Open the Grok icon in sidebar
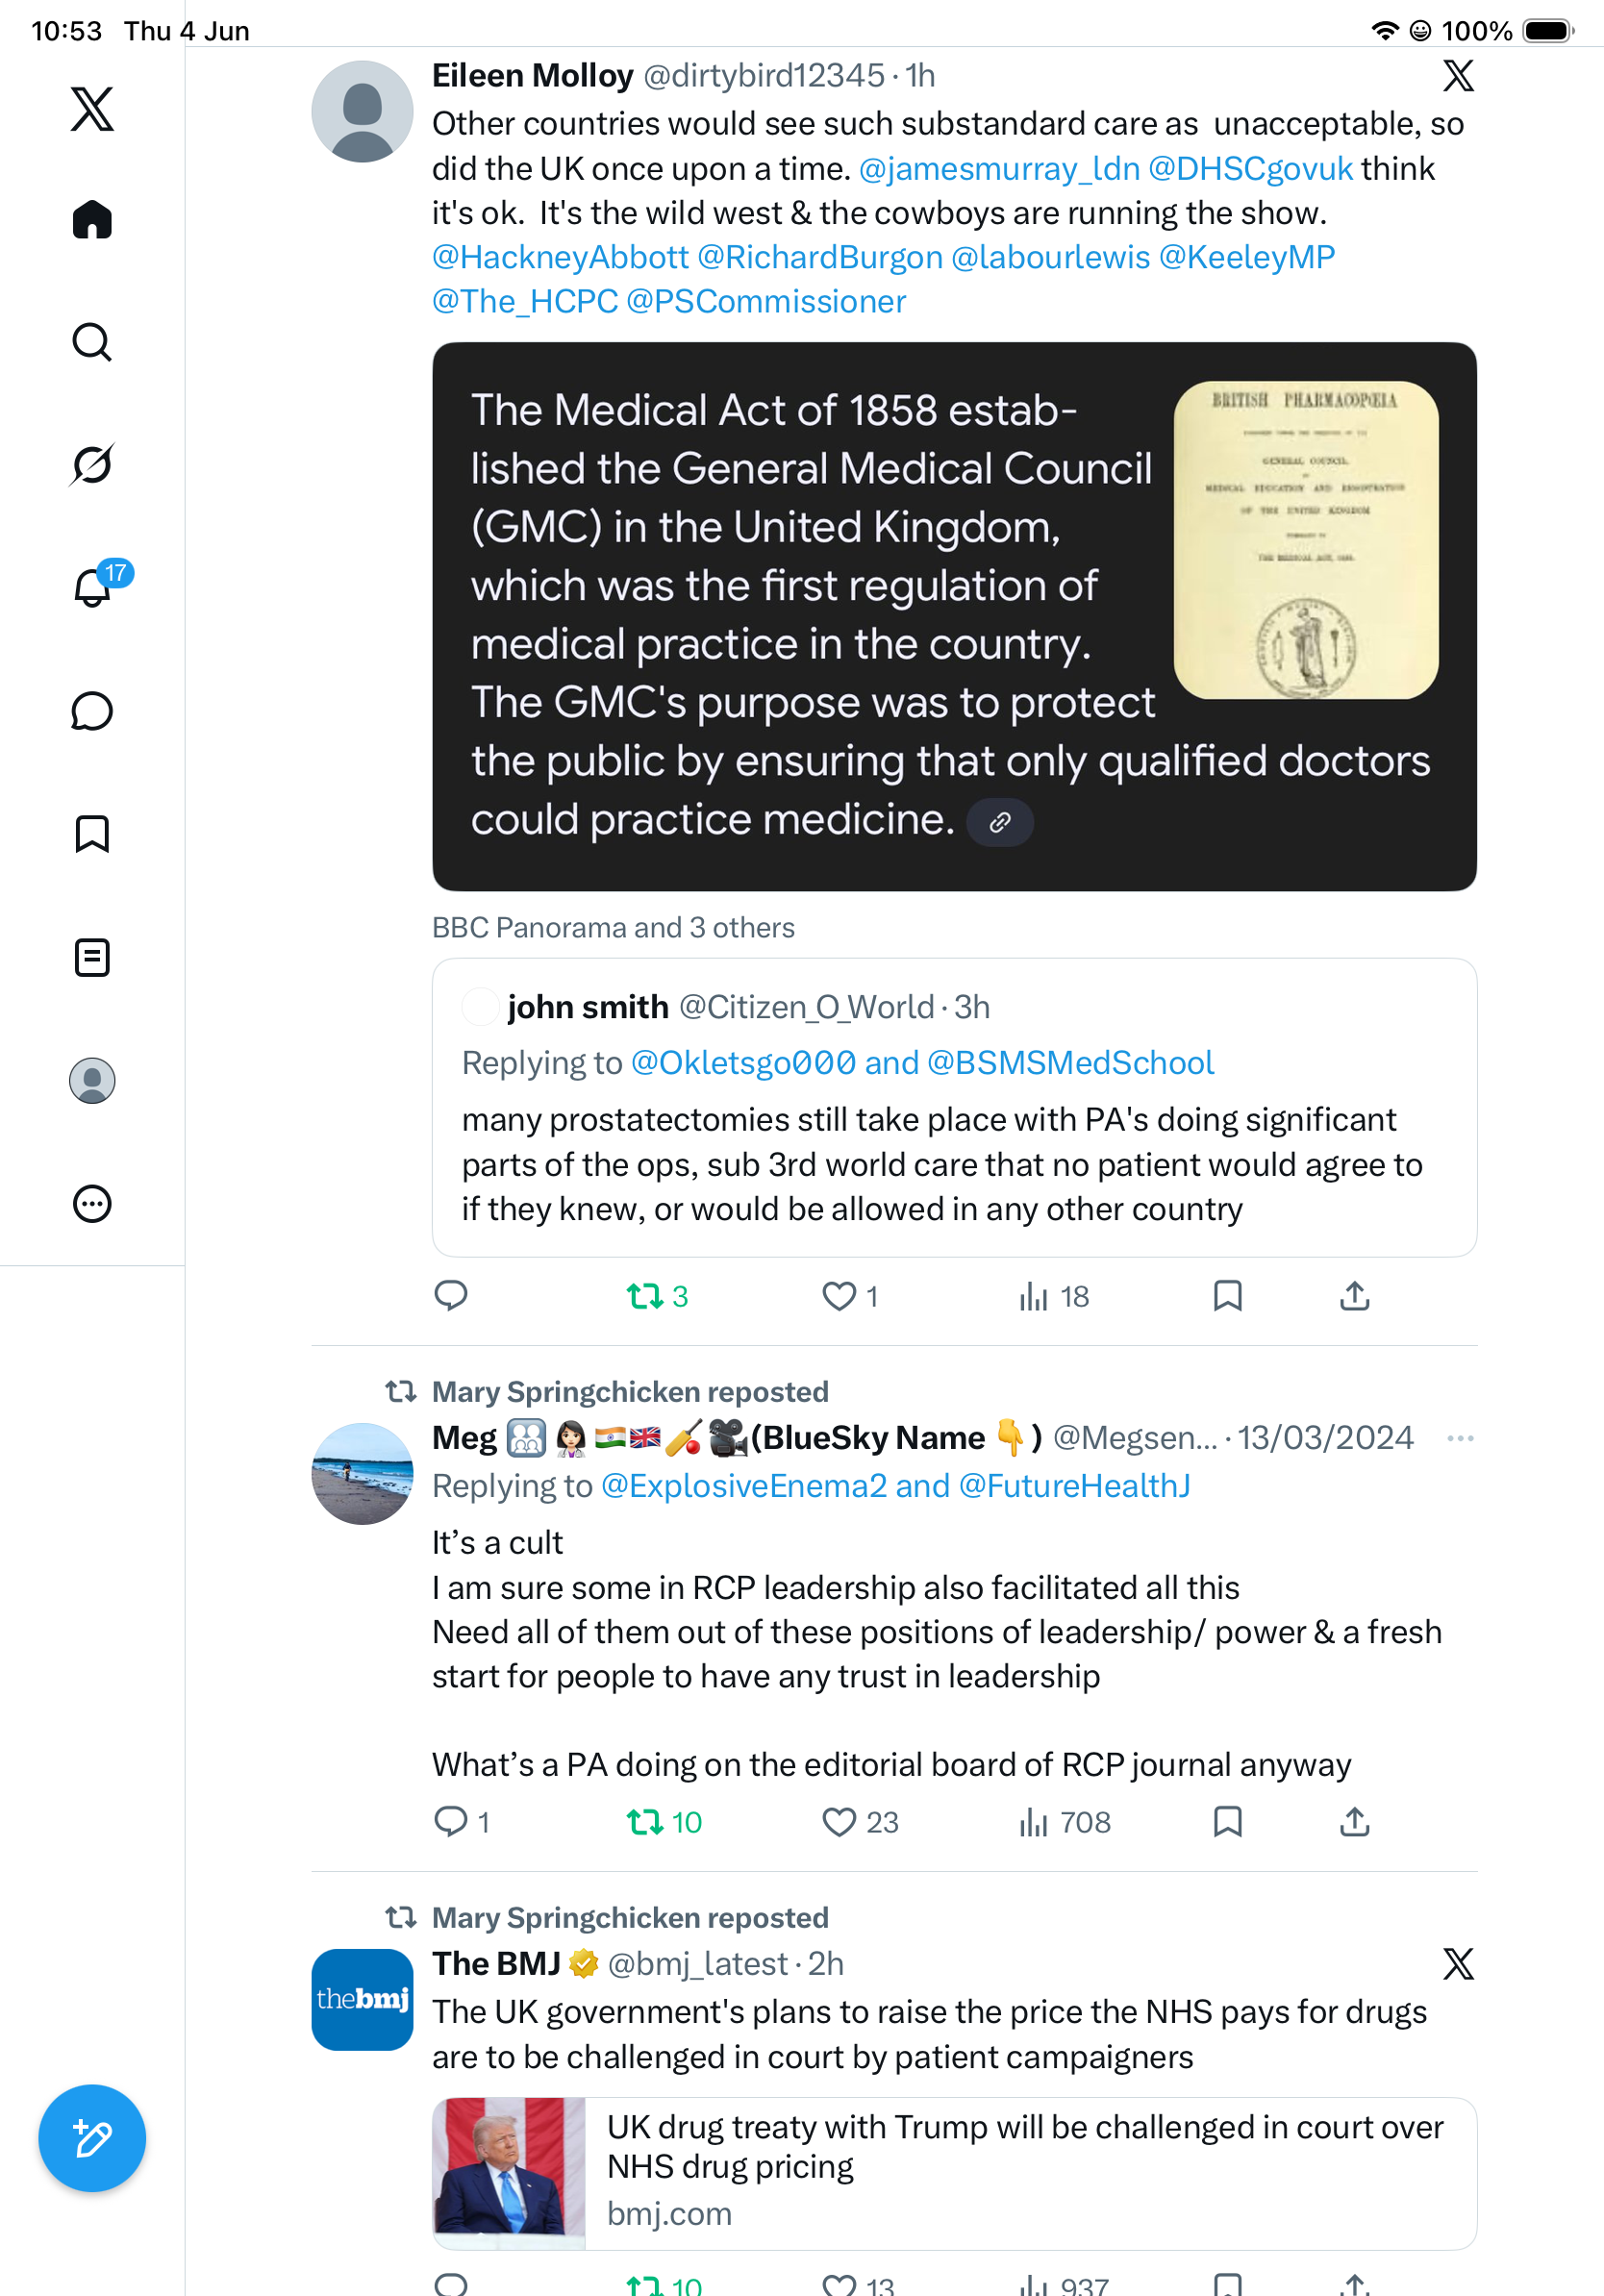Image resolution: width=1604 pixels, height=2296 pixels. click(x=92, y=464)
